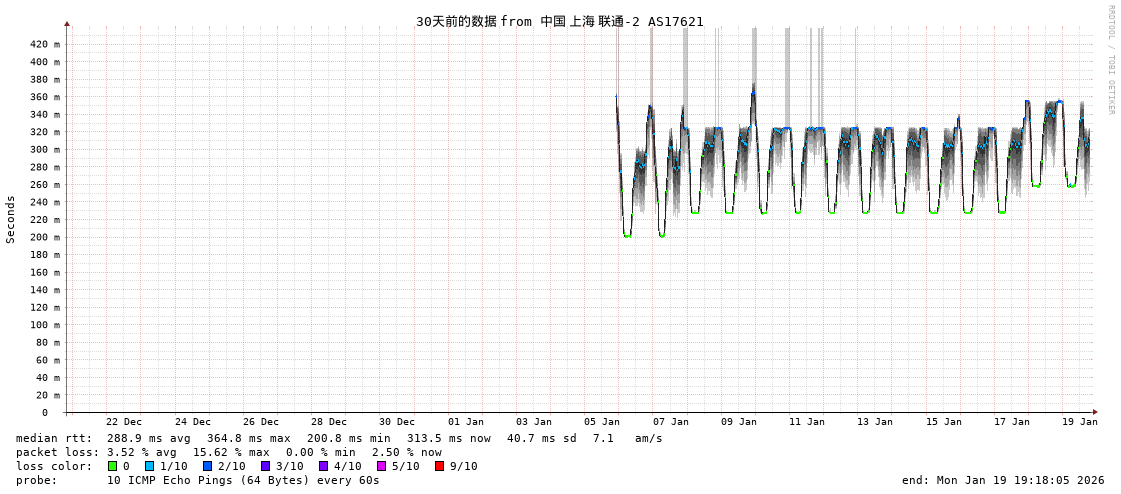Select the 19 Jan x-axis date label

tap(1079, 422)
